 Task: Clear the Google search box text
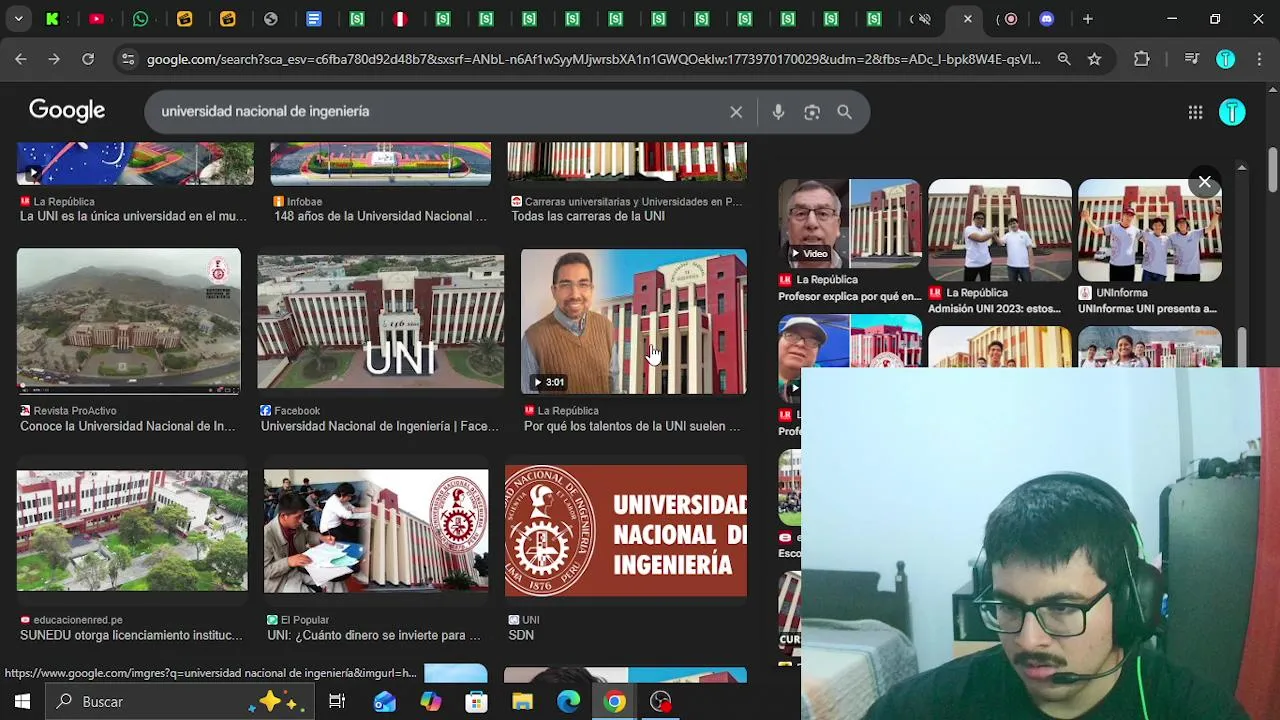736,112
